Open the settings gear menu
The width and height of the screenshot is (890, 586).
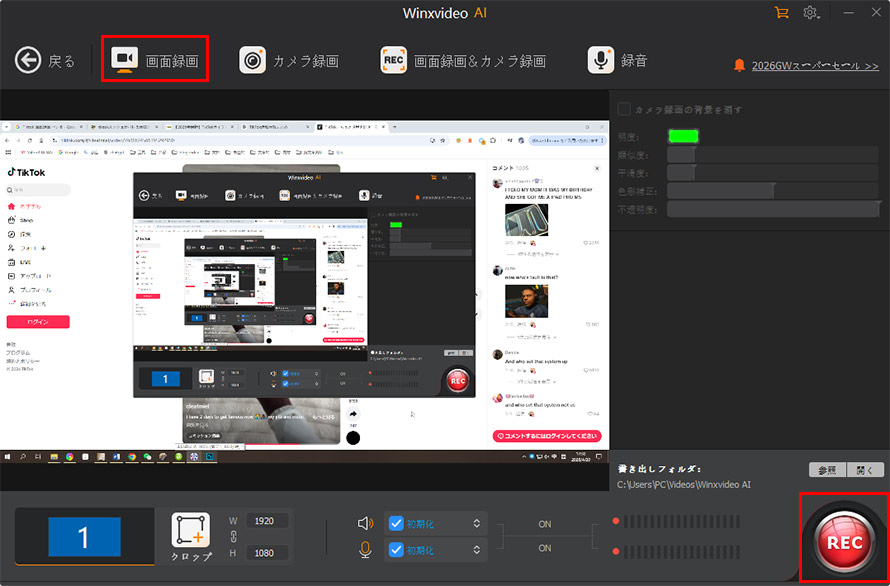point(811,12)
